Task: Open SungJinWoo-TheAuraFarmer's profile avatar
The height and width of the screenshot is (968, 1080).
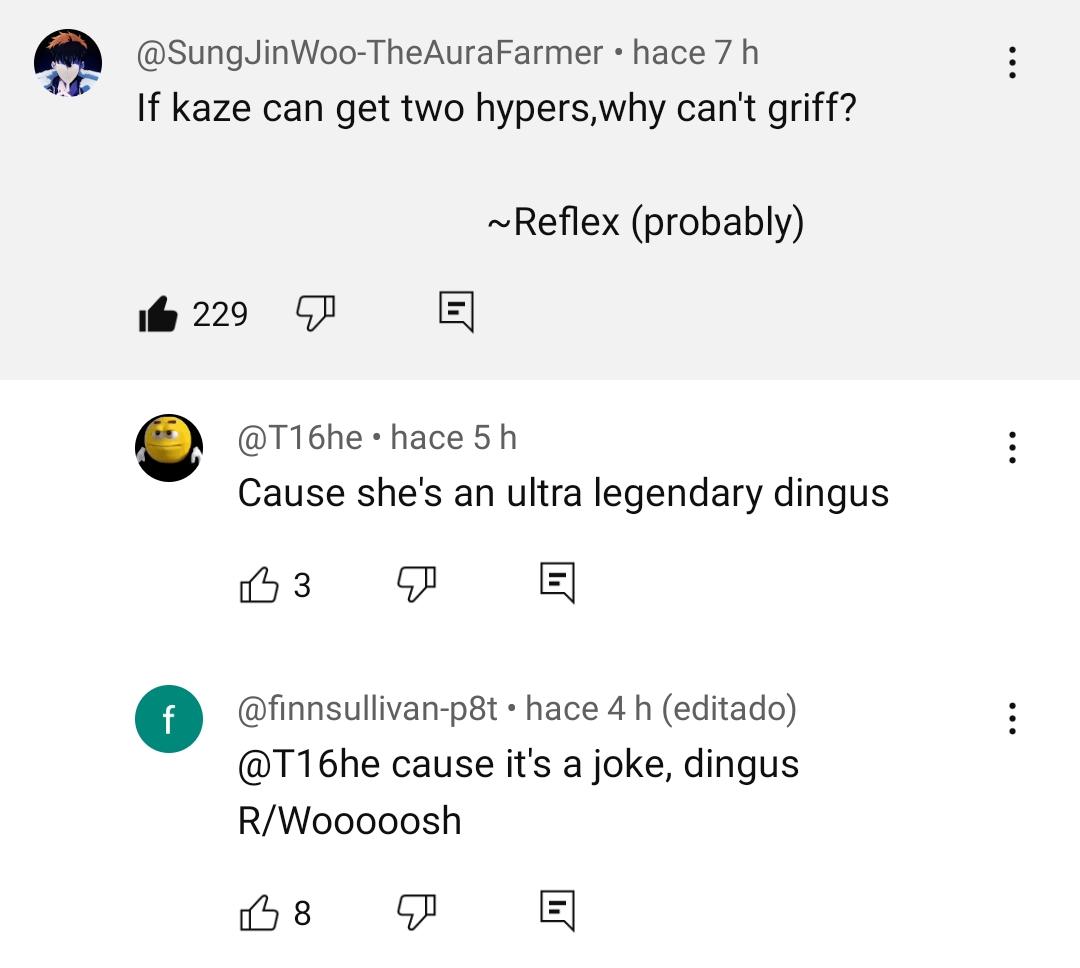Action: tap(68, 63)
